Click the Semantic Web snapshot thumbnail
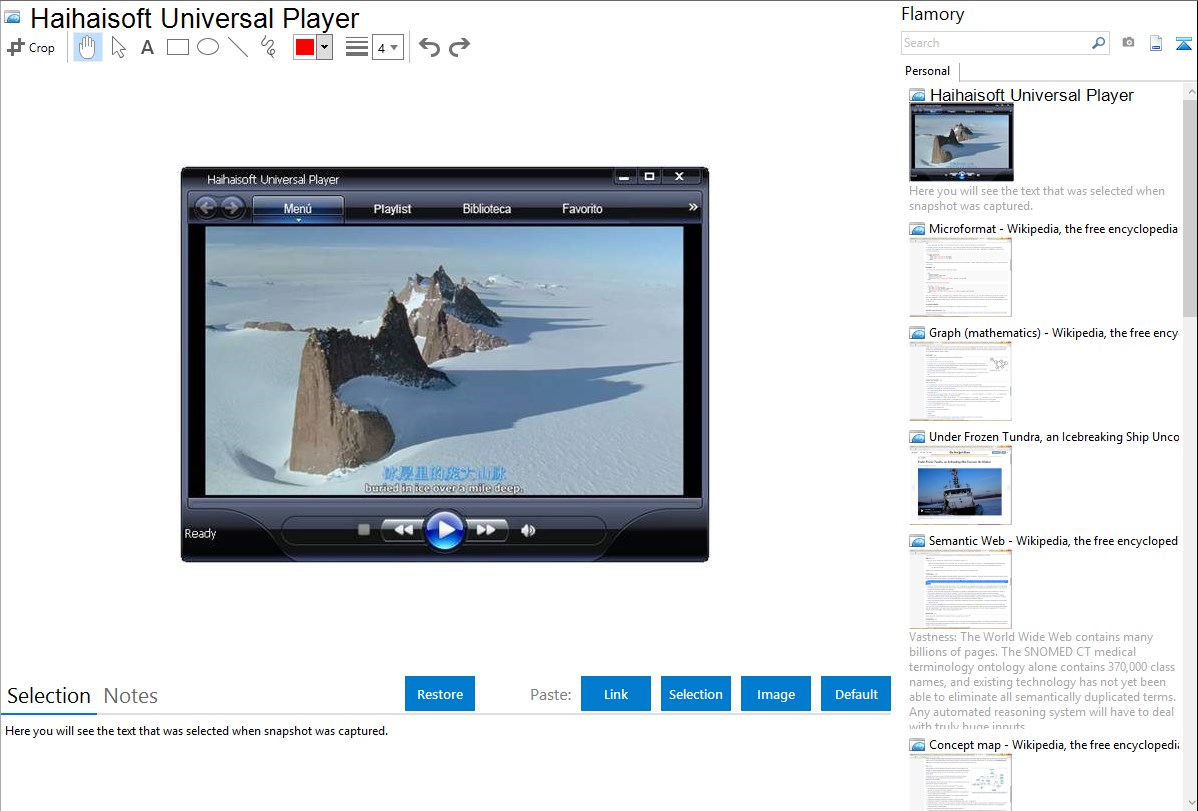Image resolution: width=1198 pixels, height=811 pixels. [x=960, y=589]
